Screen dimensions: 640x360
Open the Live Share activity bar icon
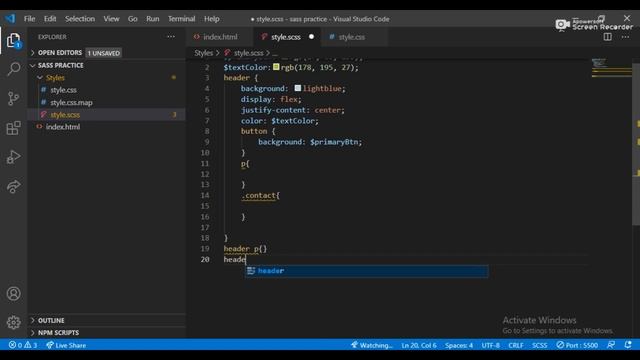pos(13,187)
